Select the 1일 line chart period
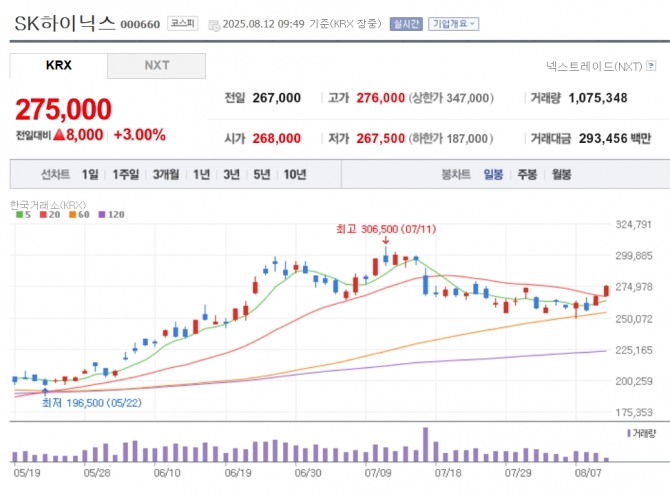Screen dimensions: 670x493 pyautogui.click(x=90, y=174)
